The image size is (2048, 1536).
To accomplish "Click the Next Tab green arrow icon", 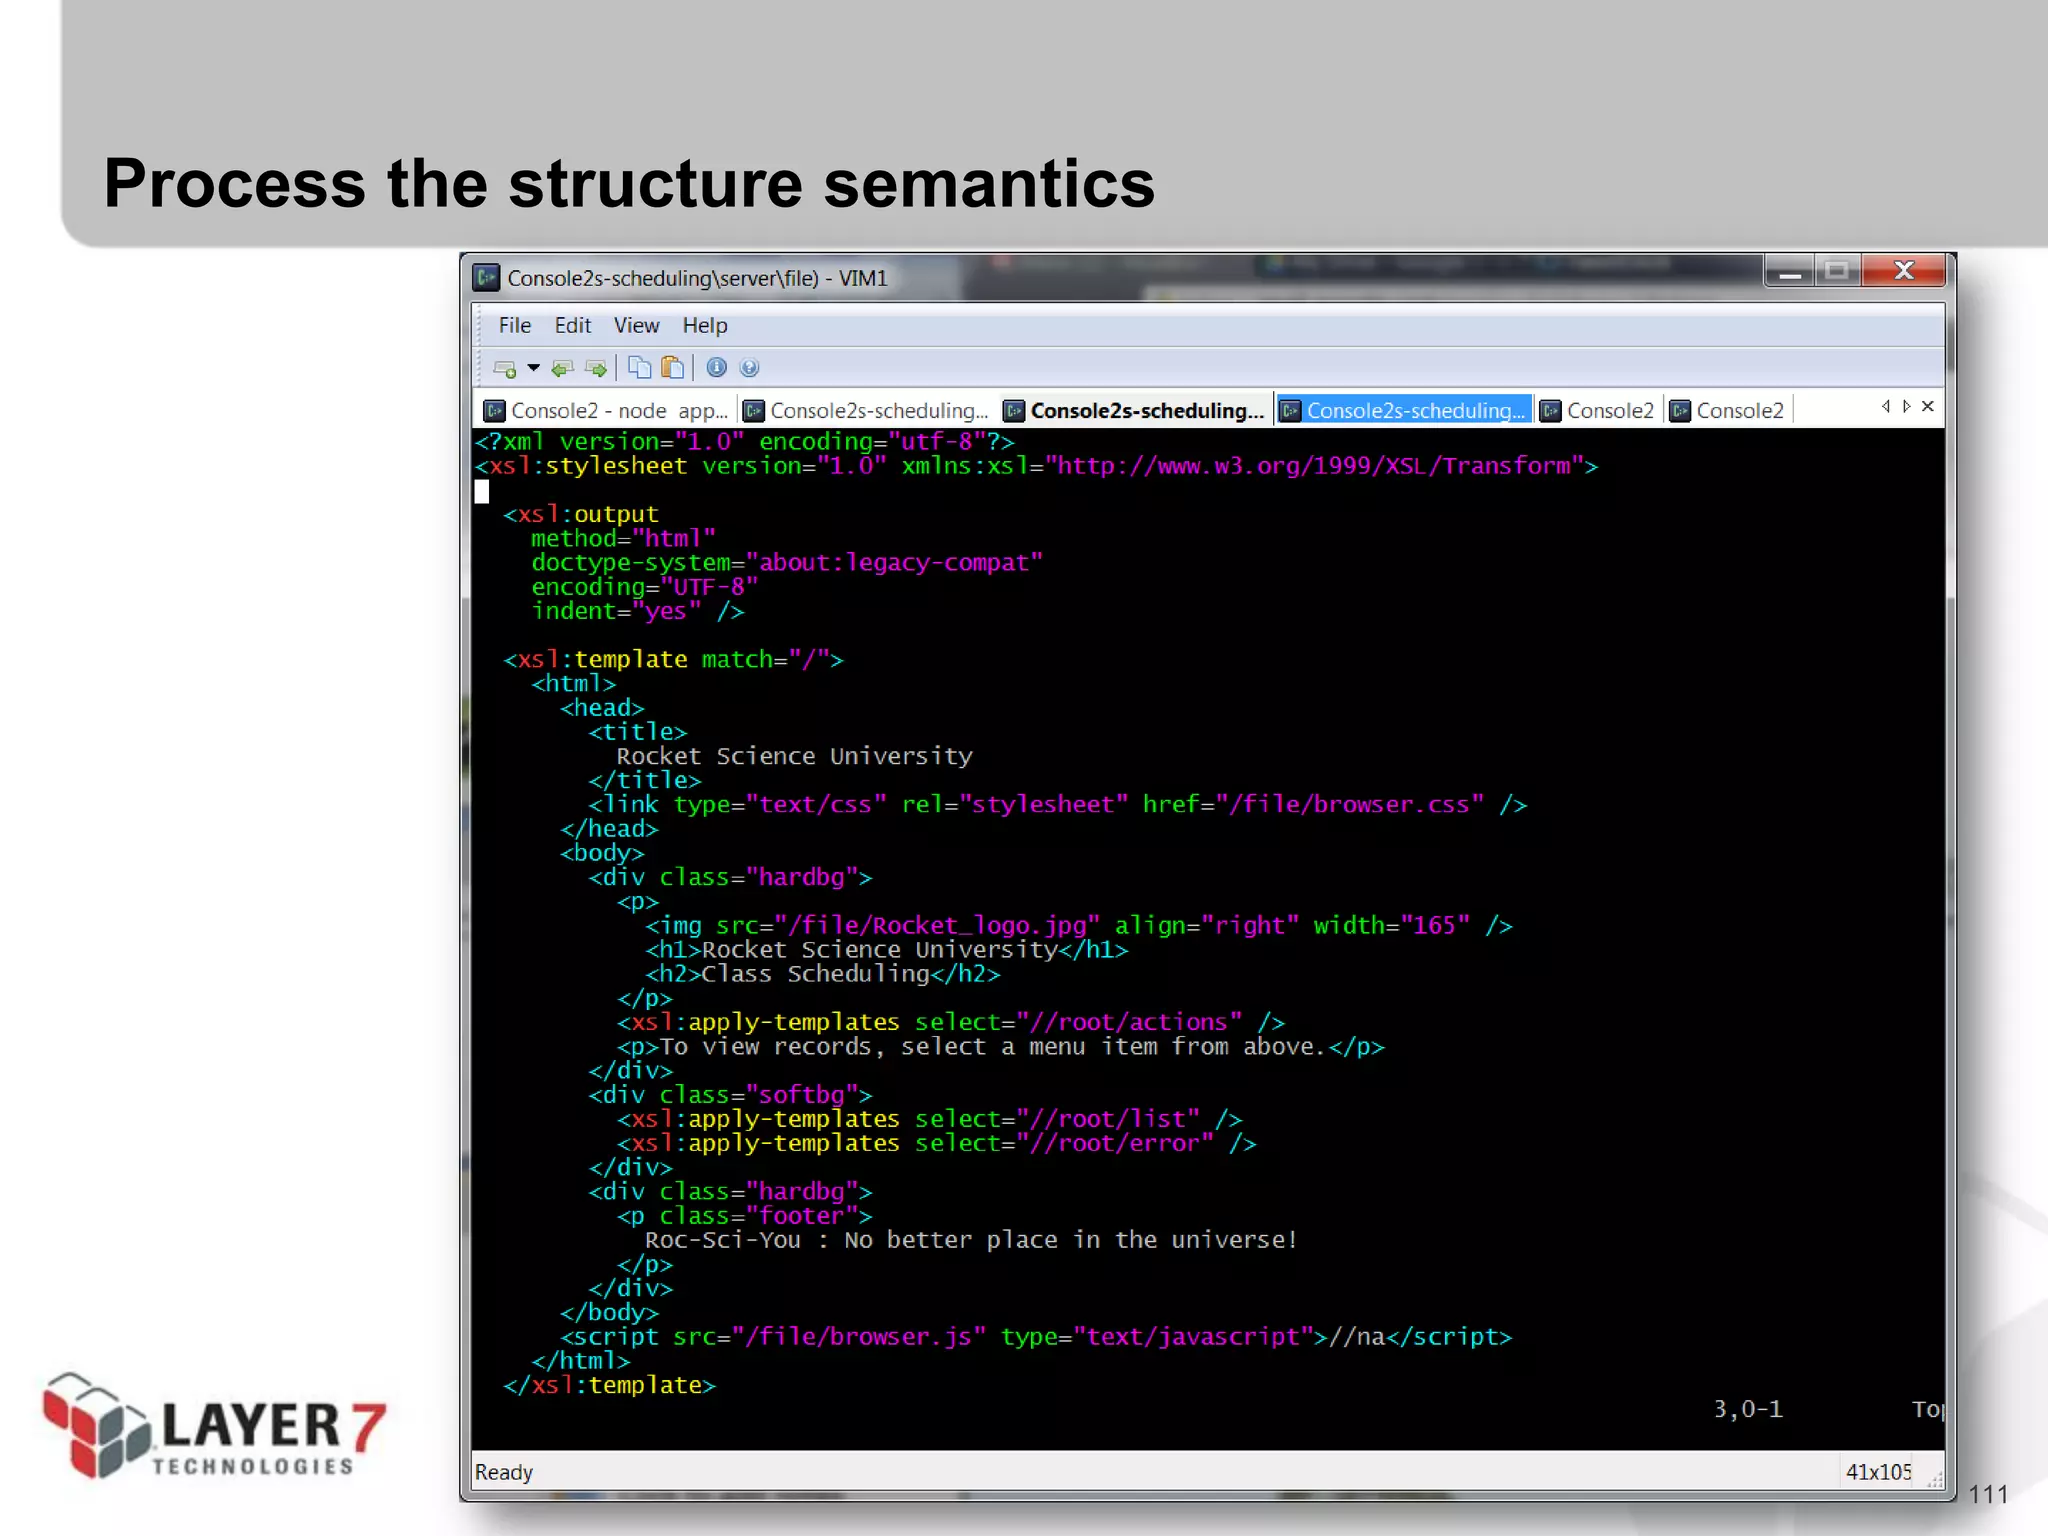I will (x=596, y=369).
